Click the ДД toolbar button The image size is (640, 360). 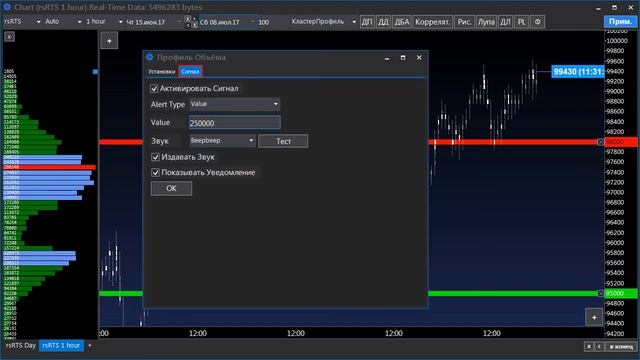383,22
